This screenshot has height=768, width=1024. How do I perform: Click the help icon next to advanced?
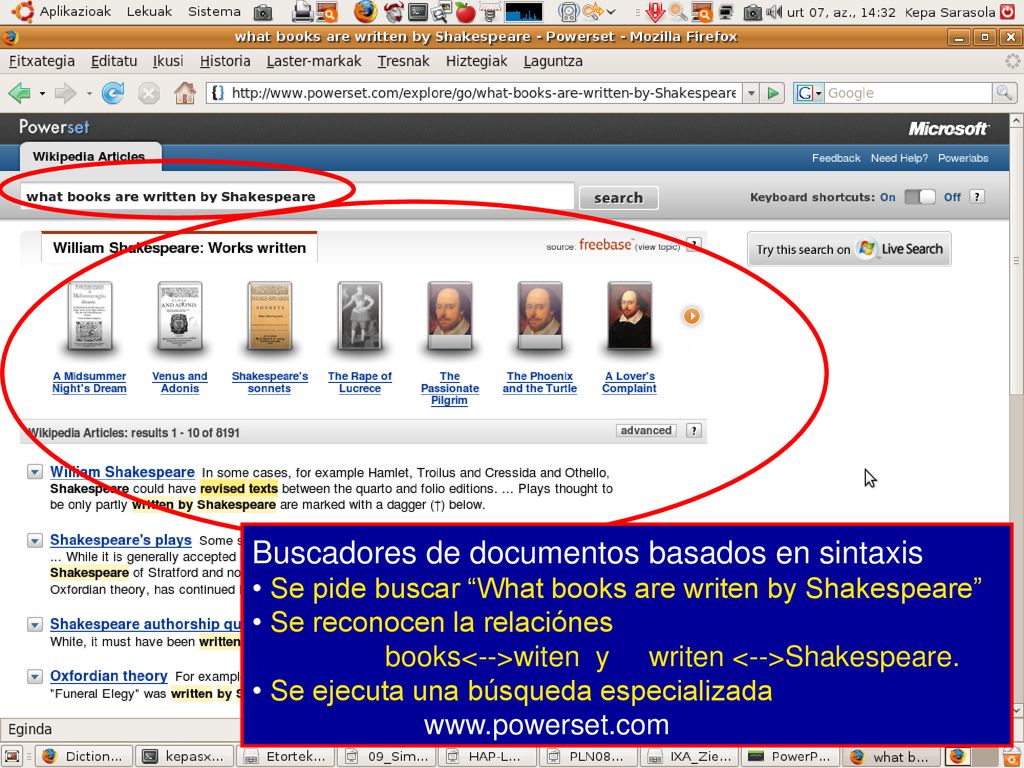click(694, 430)
